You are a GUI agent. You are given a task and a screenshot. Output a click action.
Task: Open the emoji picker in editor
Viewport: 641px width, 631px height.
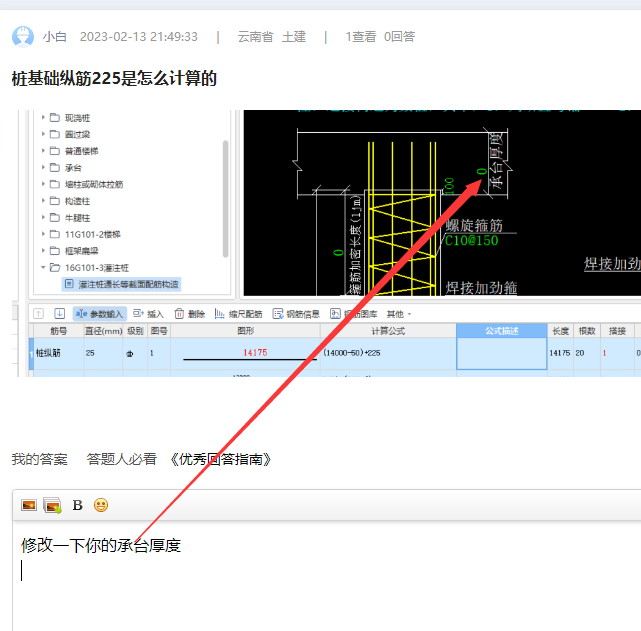tap(101, 506)
